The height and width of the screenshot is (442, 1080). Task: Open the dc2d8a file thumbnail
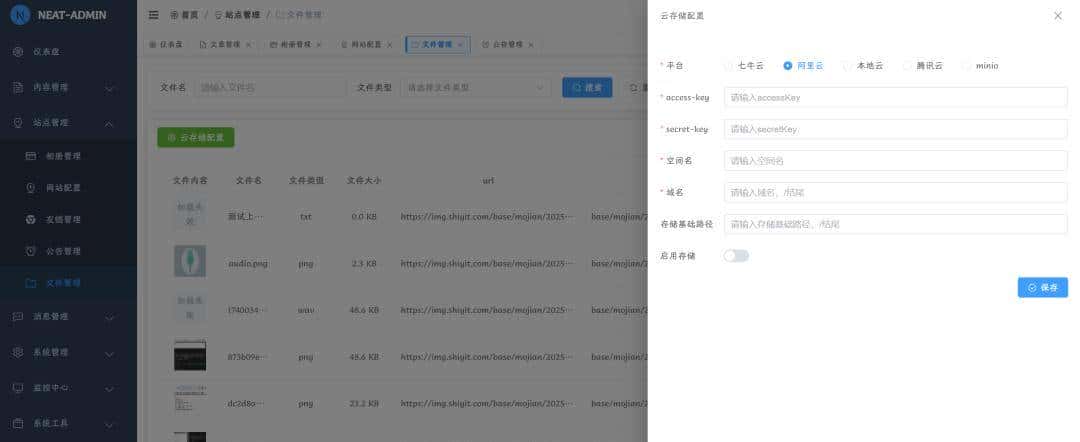(x=189, y=402)
